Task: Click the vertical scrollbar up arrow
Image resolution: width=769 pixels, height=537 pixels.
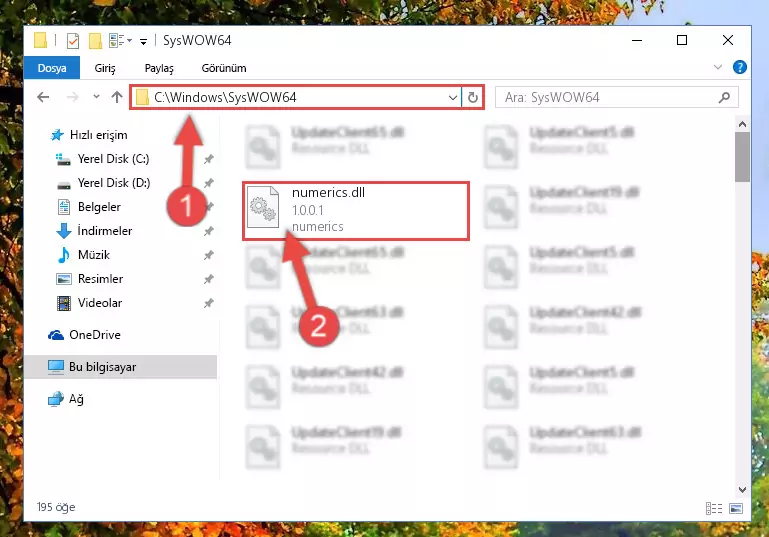Action: (743, 125)
